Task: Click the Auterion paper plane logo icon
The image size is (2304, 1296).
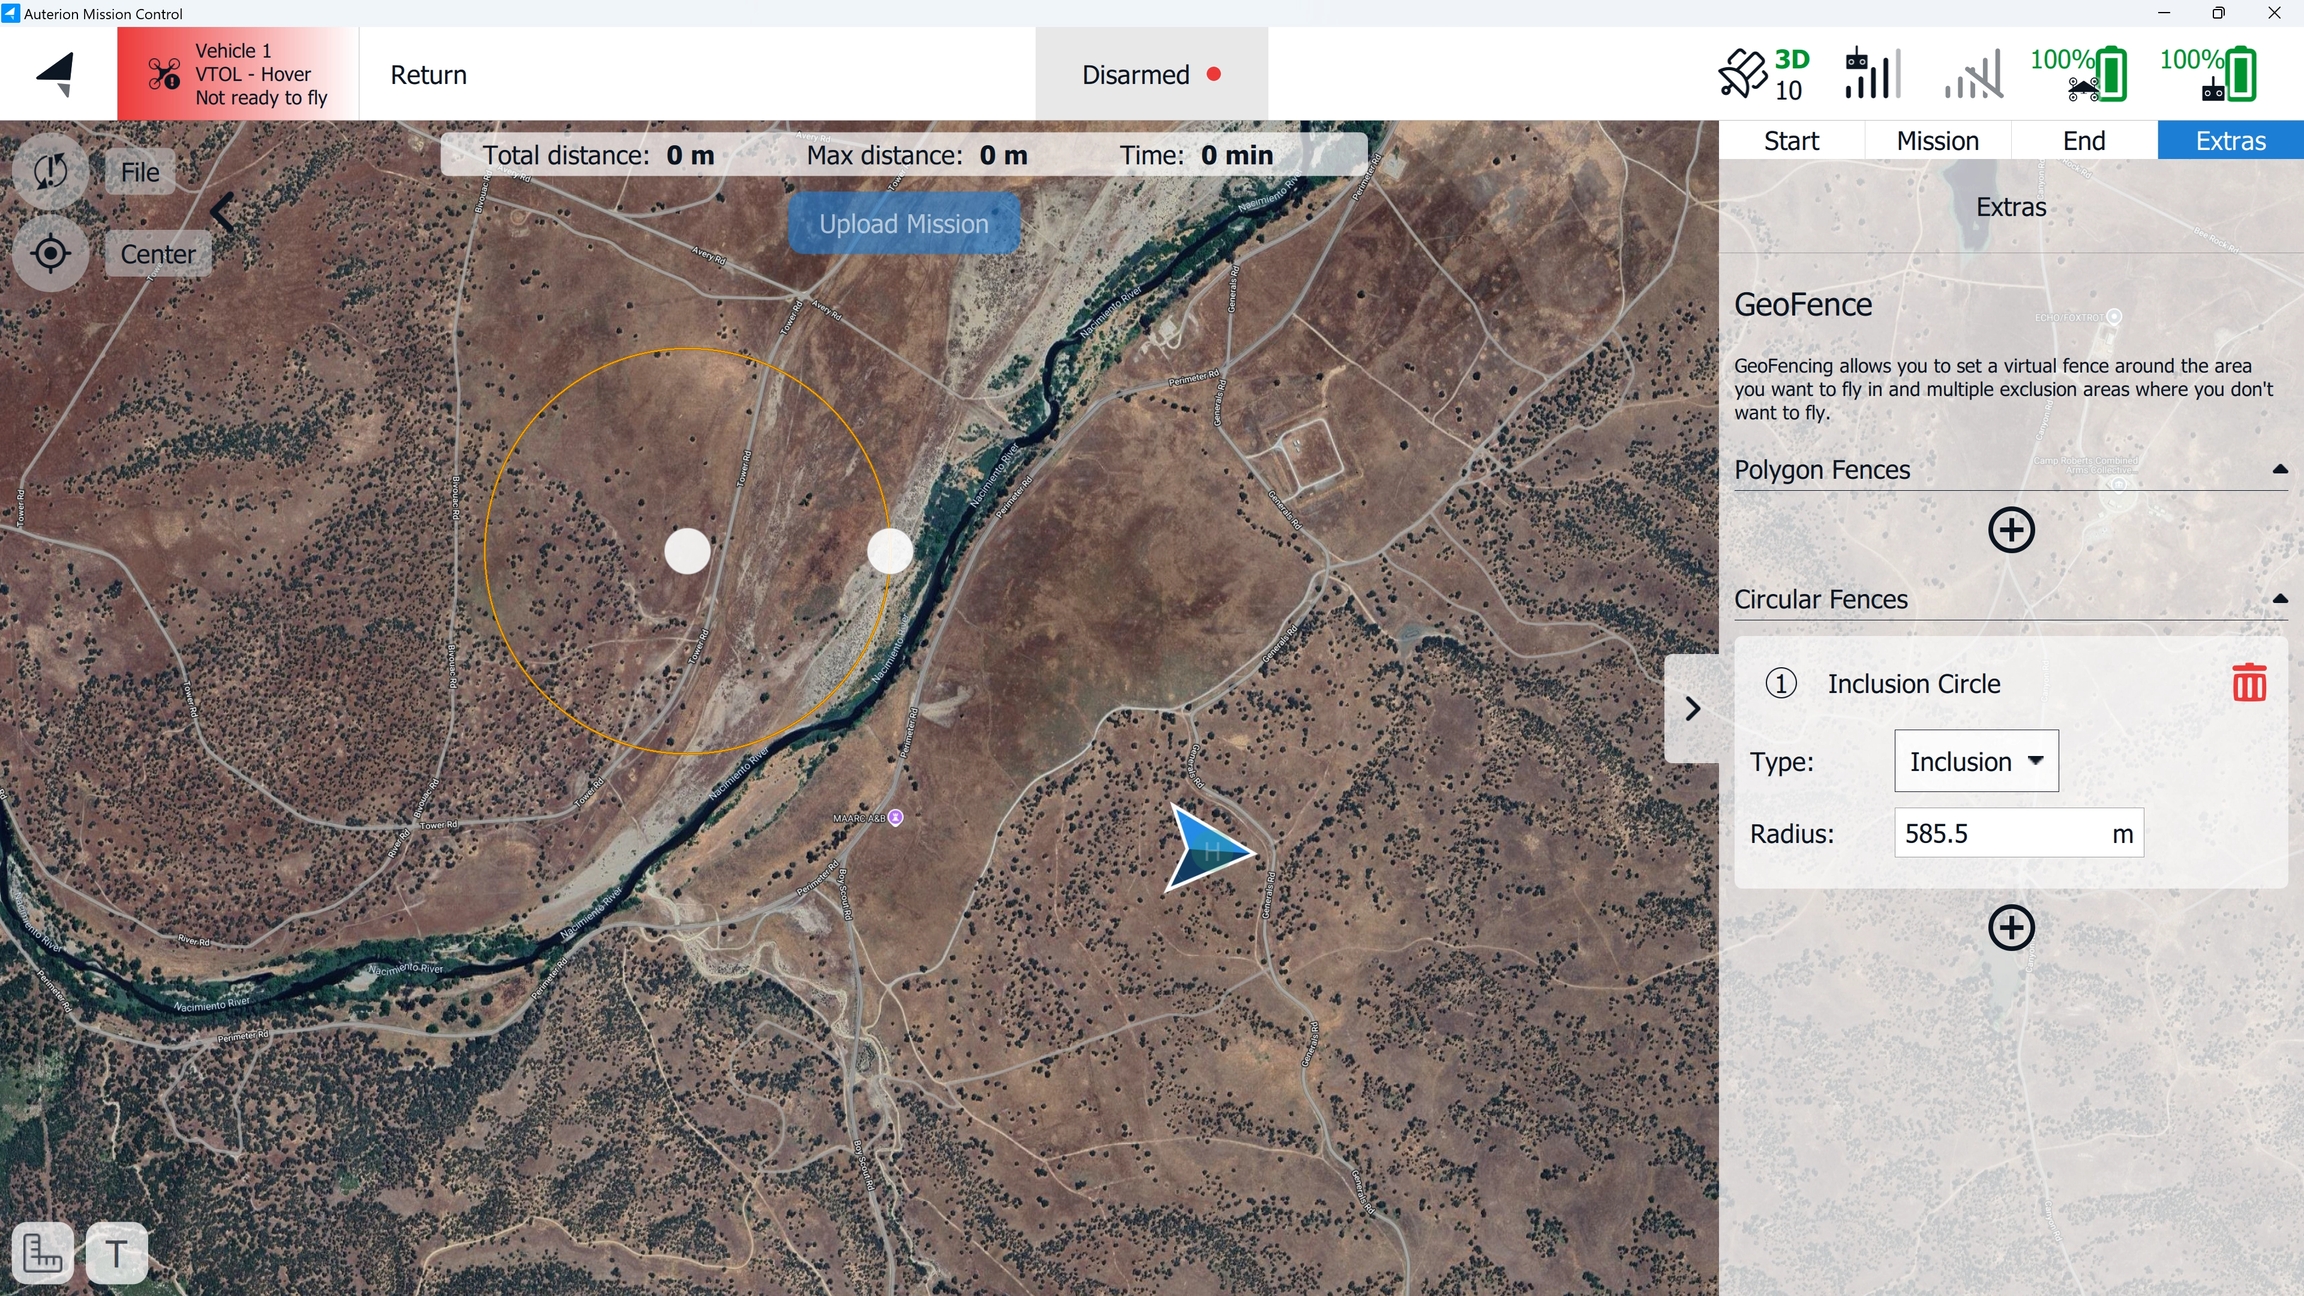Action: (x=57, y=74)
